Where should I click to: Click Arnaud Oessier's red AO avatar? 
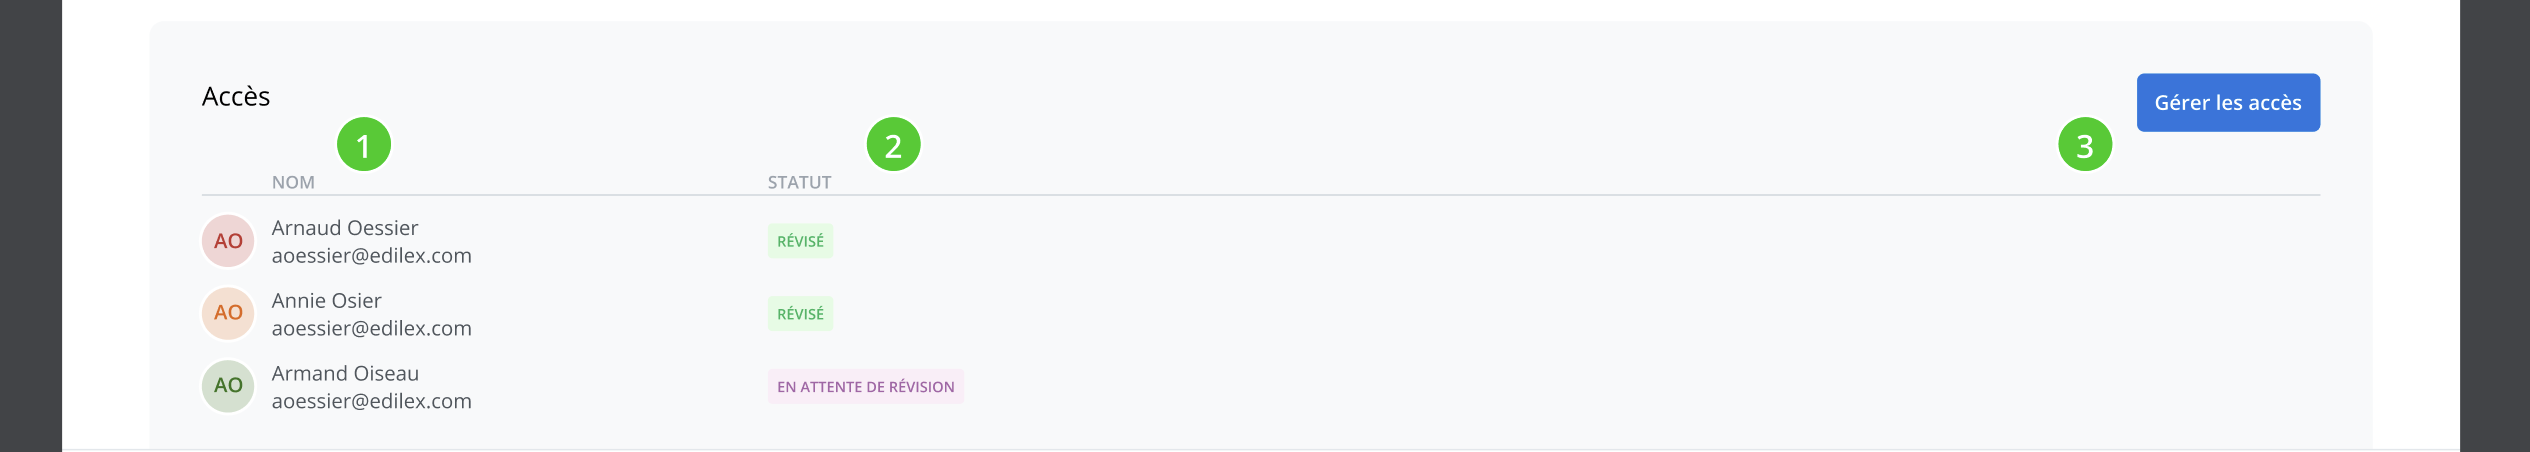tap(228, 241)
